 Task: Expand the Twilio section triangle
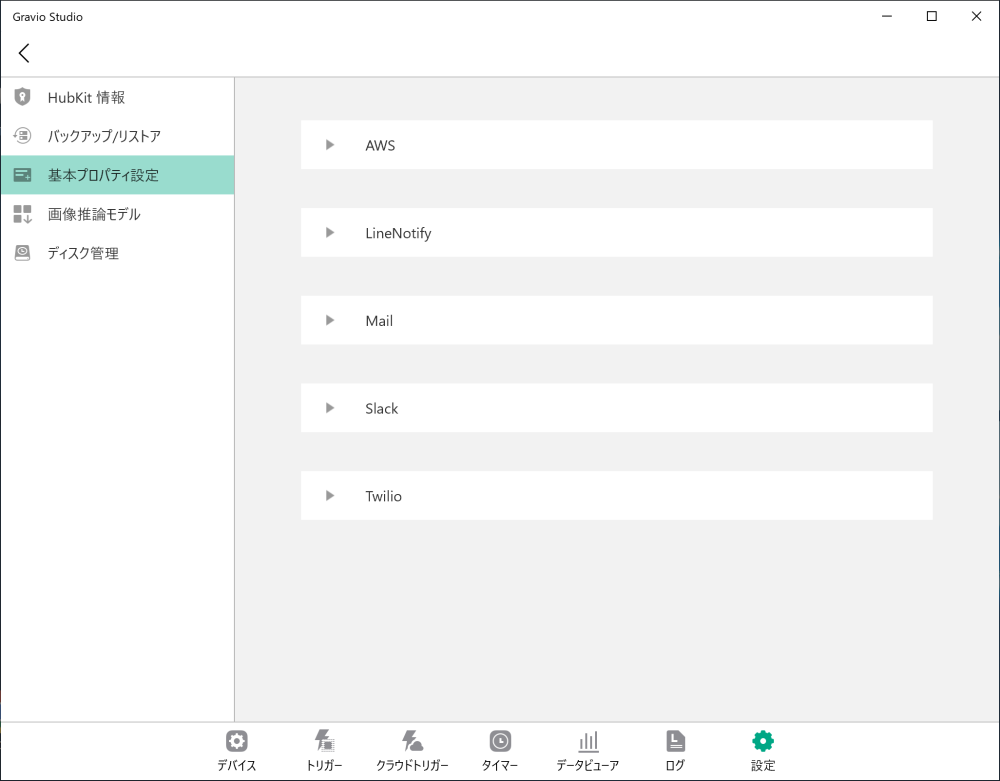point(330,495)
